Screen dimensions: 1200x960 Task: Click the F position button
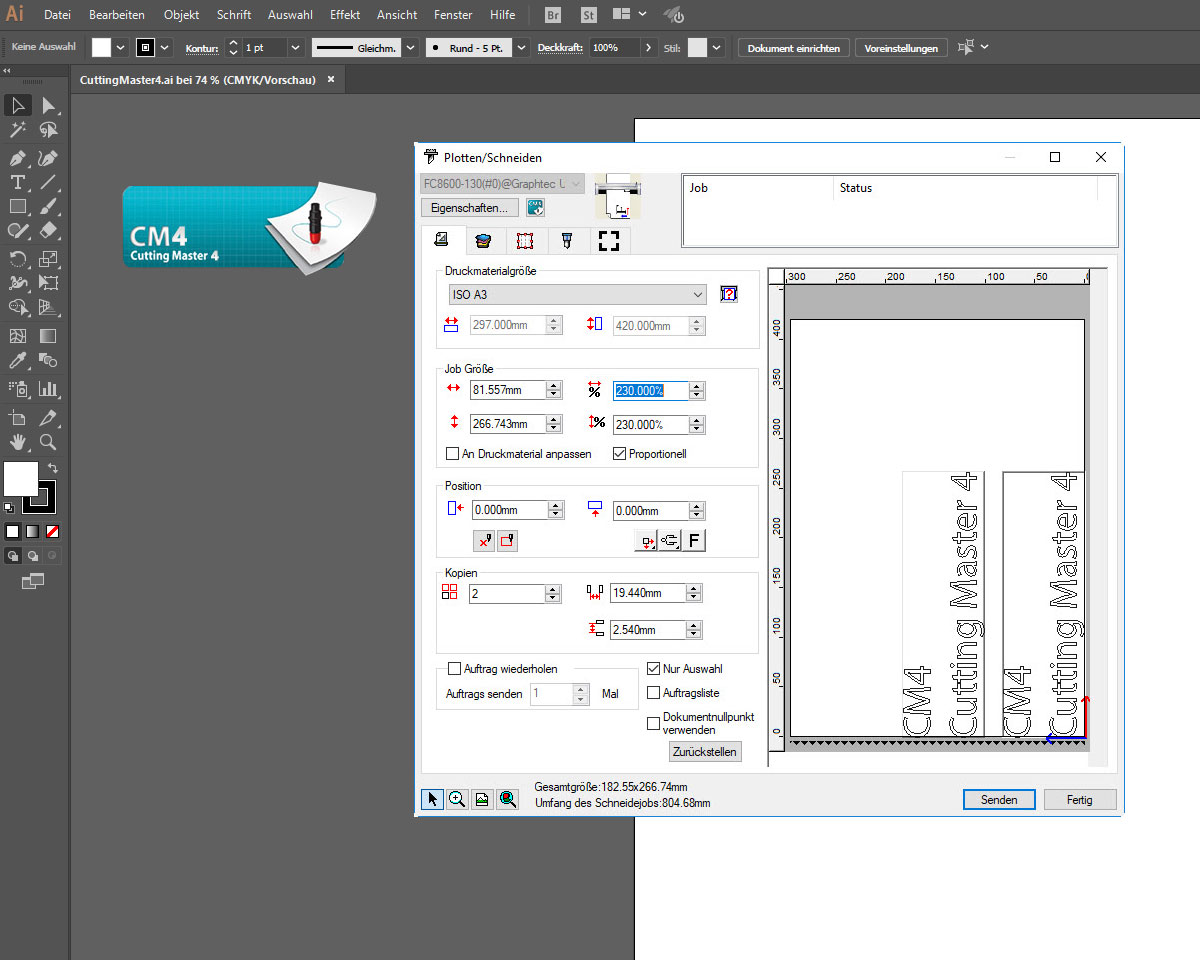(x=695, y=541)
